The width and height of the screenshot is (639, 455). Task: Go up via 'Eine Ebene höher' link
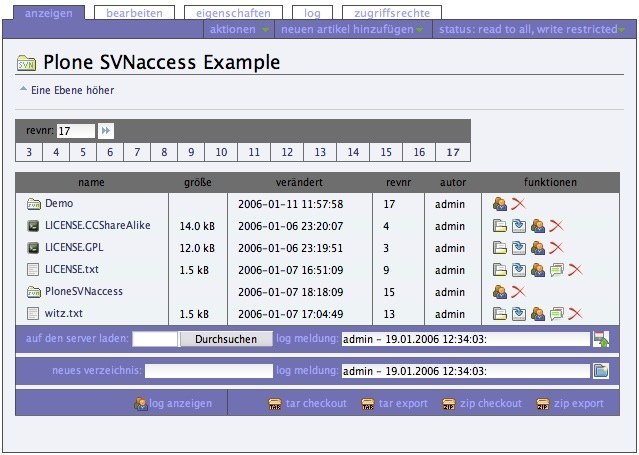point(73,90)
